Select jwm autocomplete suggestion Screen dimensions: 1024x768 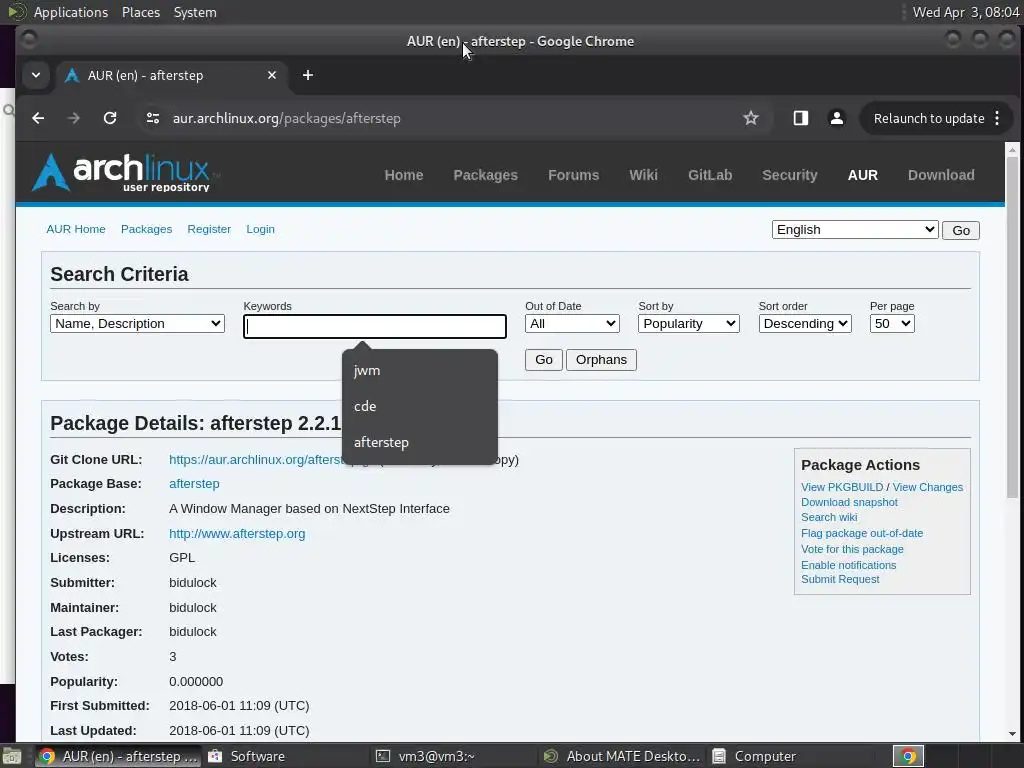coord(419,370)
